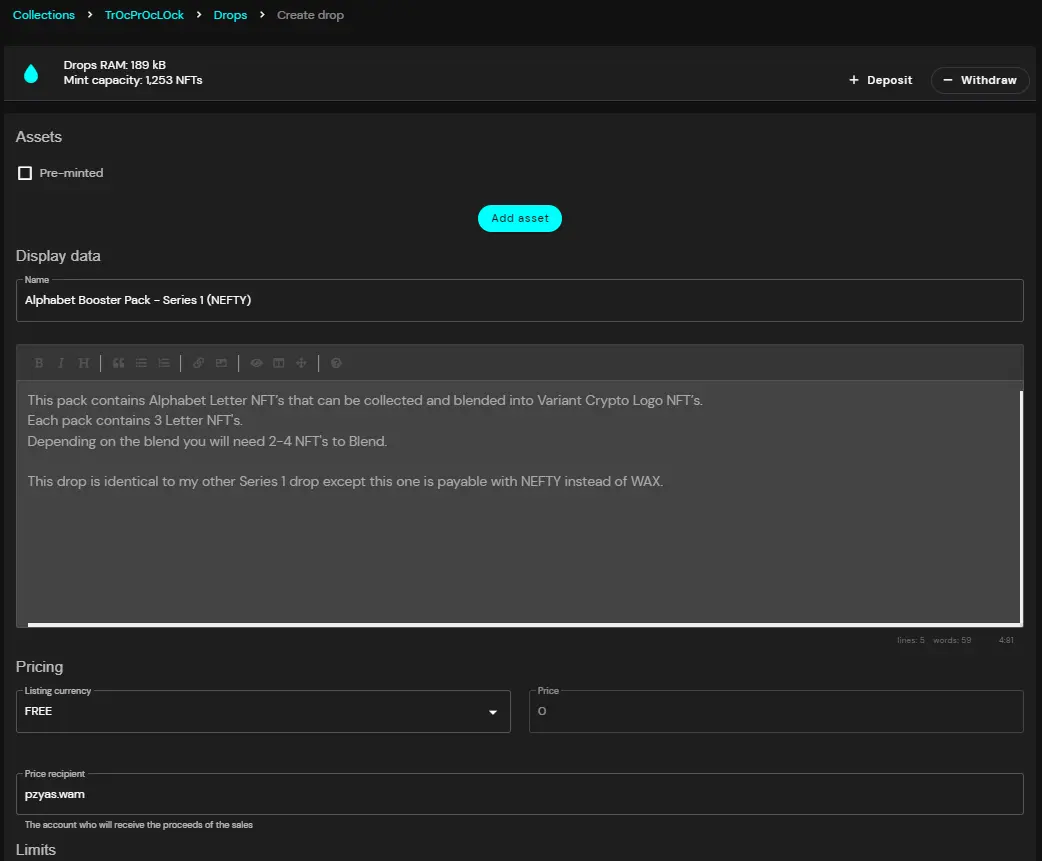
Task: Focus the Price input field
Action: tap(776, 712)
